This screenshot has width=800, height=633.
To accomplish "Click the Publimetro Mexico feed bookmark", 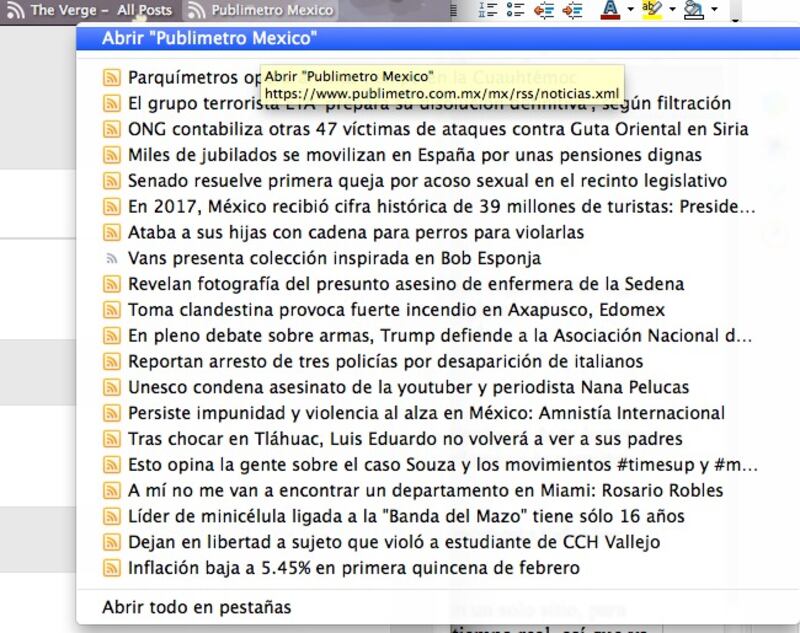I will 260,10.
